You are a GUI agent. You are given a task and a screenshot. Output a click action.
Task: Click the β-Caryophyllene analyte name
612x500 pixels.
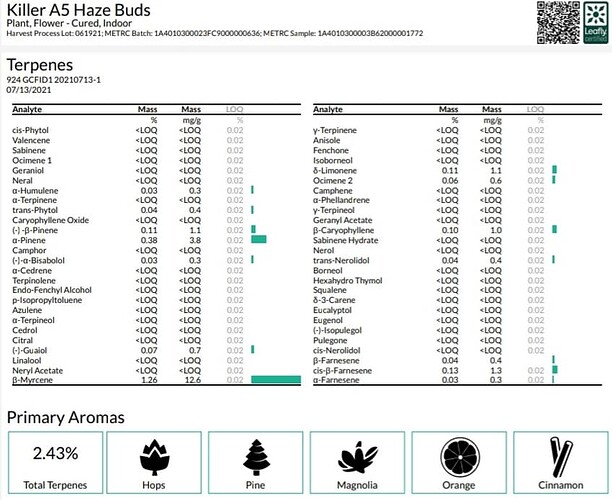pos(343,230)
